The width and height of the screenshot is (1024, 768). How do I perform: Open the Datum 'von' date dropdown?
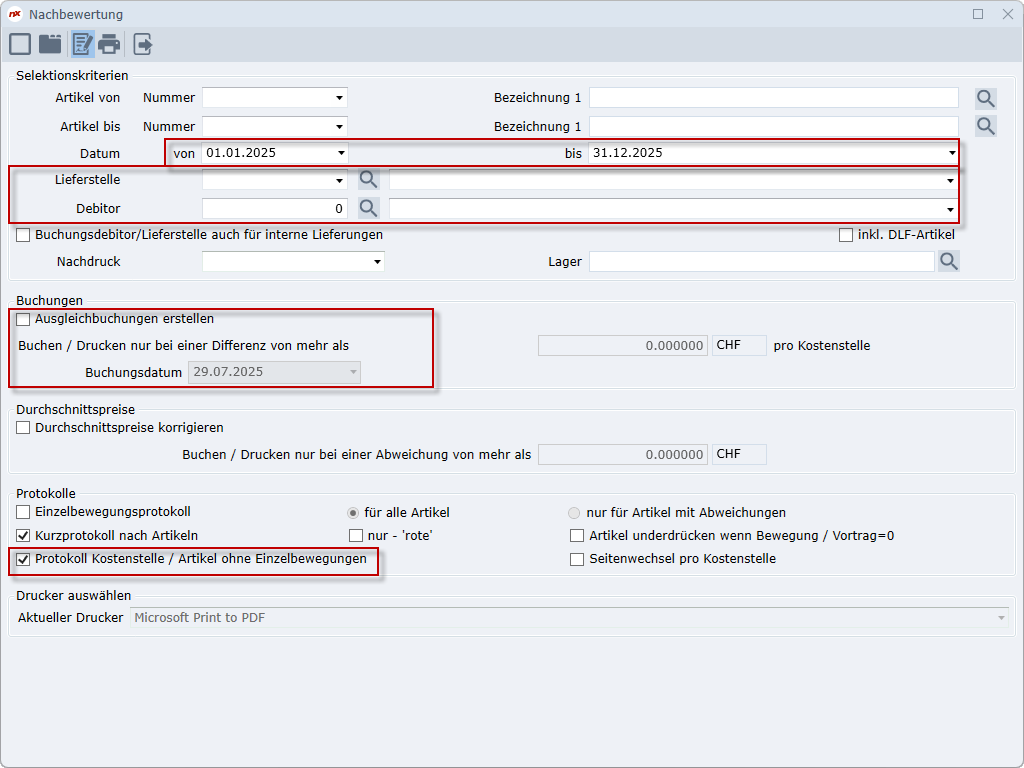(x=340, y=153)
